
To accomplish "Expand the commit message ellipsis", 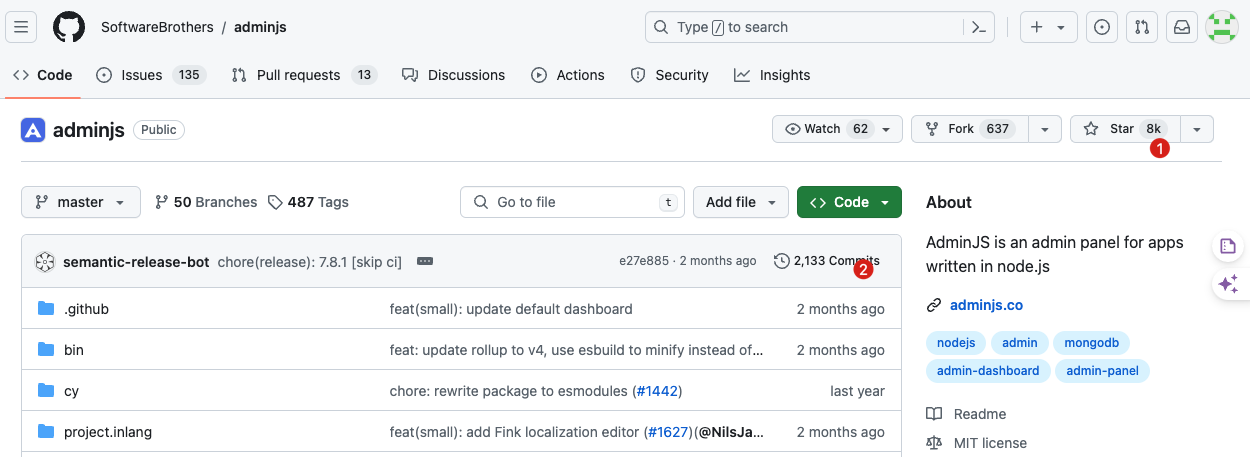I will point(425,261).
